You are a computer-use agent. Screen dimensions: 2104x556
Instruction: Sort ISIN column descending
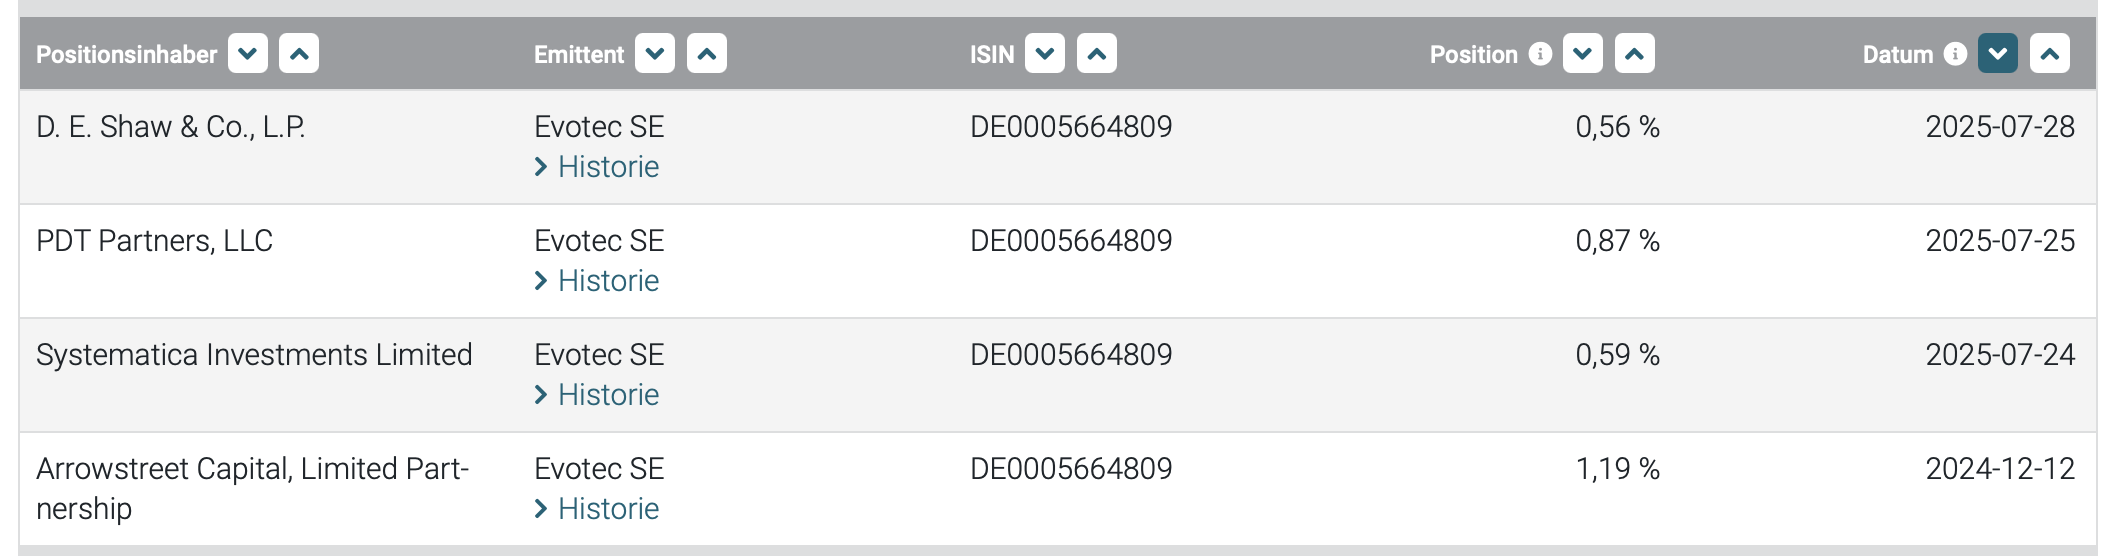click(1045, 54)
